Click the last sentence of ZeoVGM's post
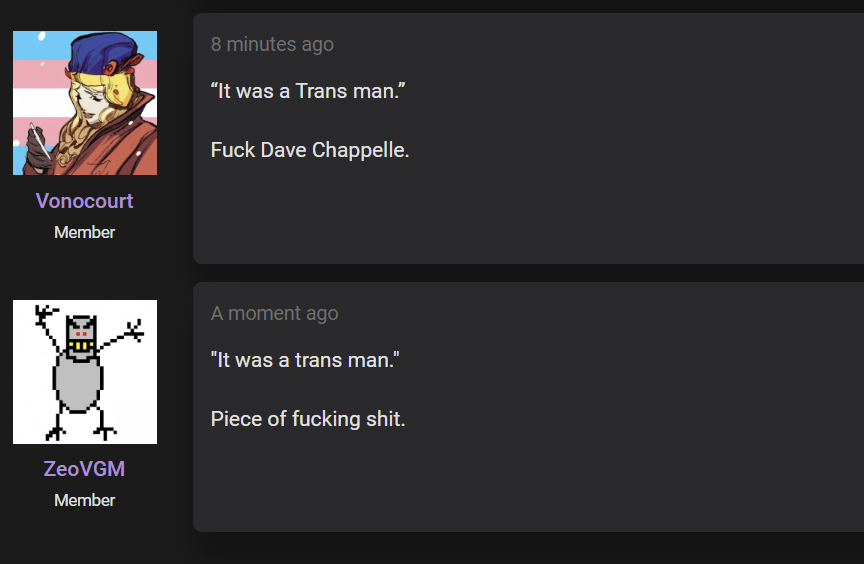Image resolution: width=864 pixels, height=564 pixels. pyautogui.click(x=308, y=419)
